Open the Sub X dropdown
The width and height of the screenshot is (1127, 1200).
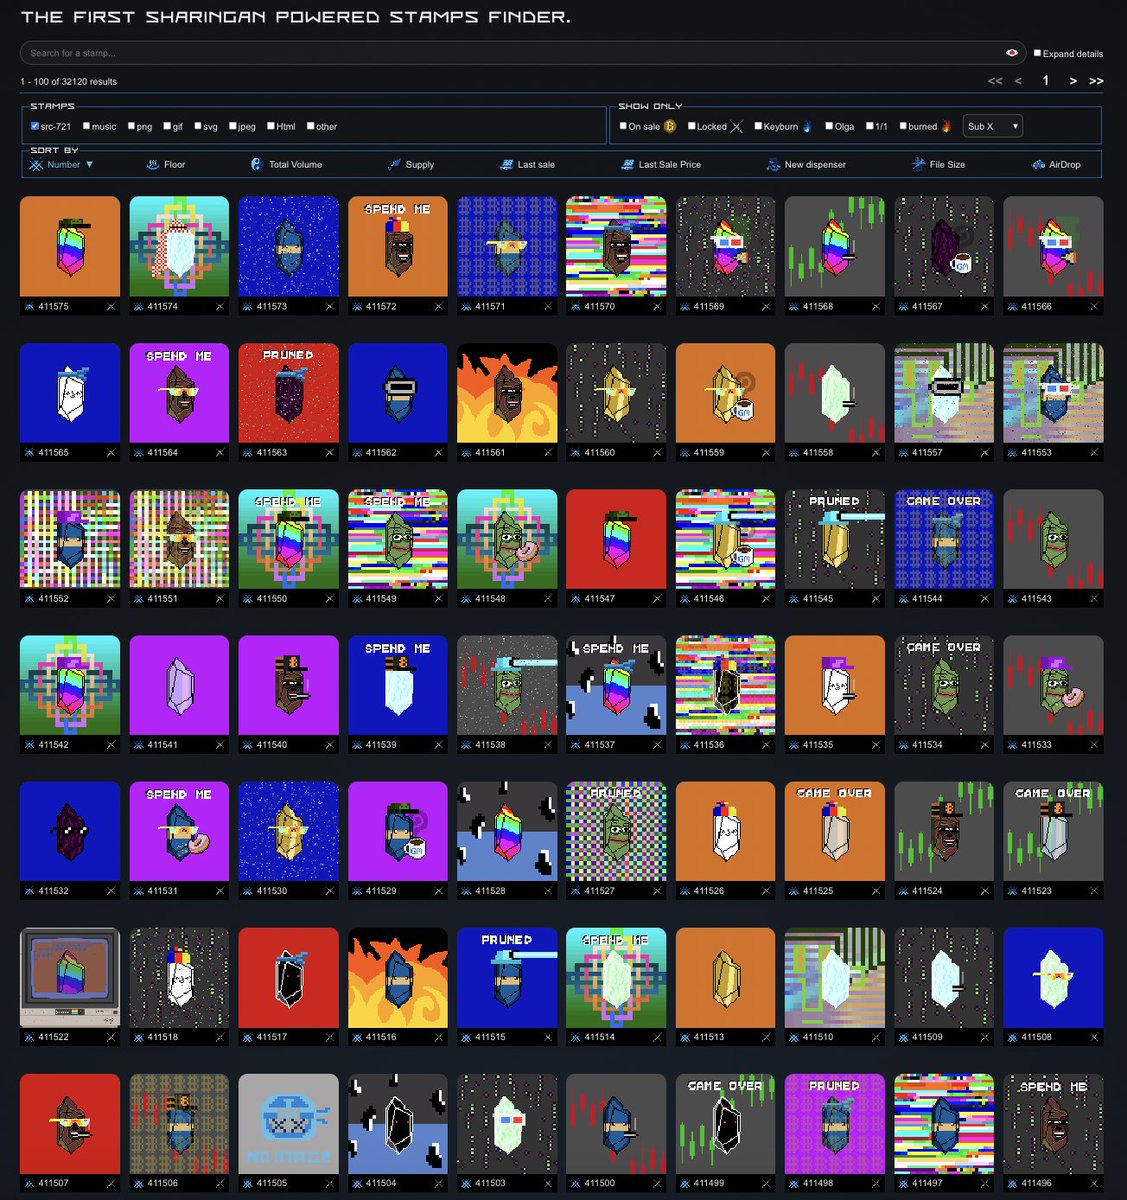993,126
